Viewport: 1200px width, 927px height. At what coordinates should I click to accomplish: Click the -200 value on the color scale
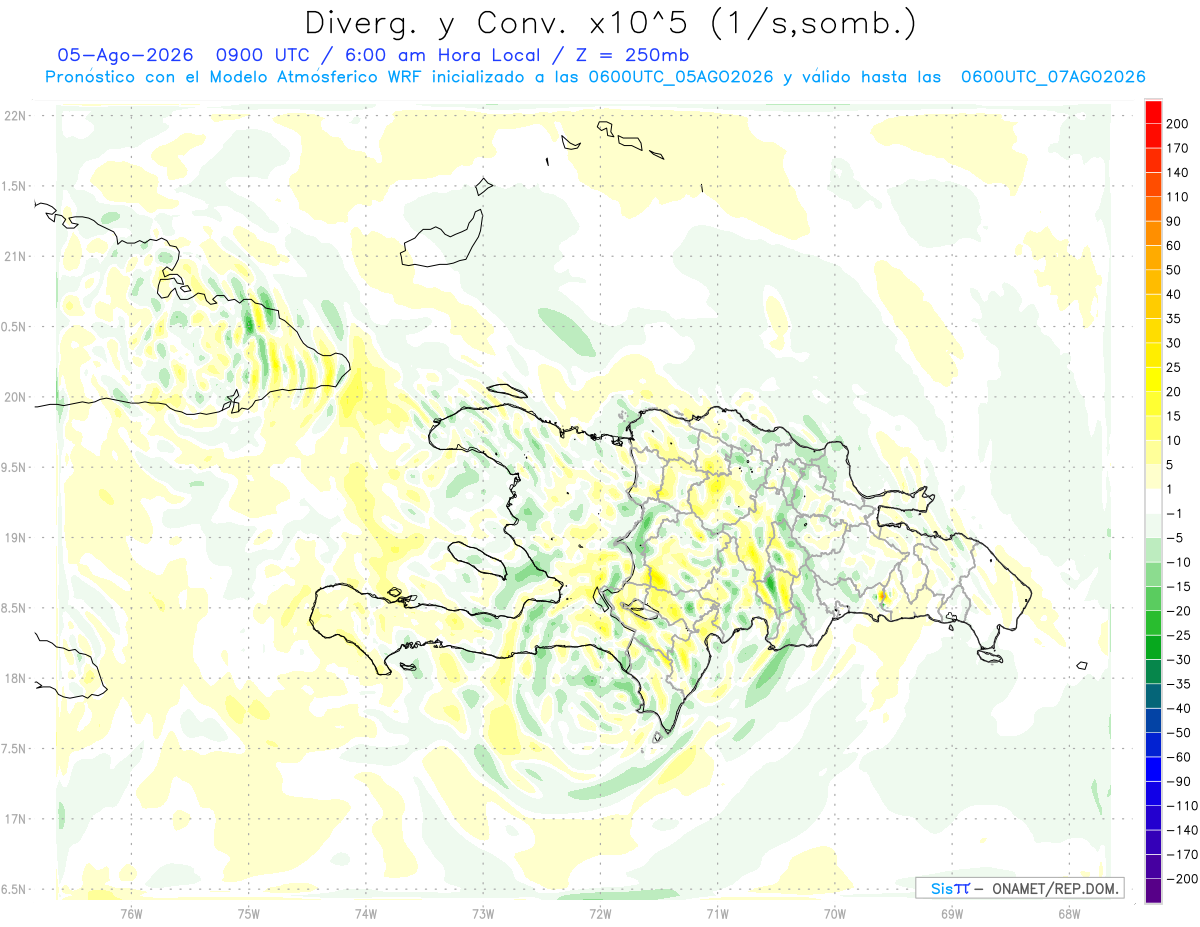coord(1182,878)
